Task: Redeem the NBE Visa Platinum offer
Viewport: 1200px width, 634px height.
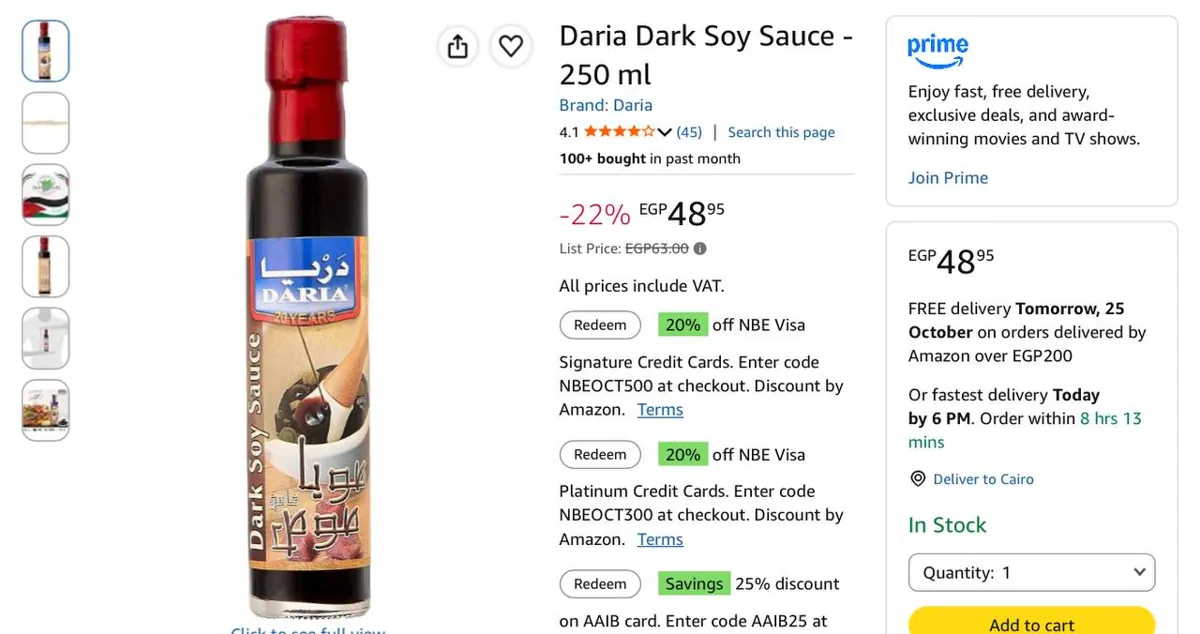Action: point(600,454)
